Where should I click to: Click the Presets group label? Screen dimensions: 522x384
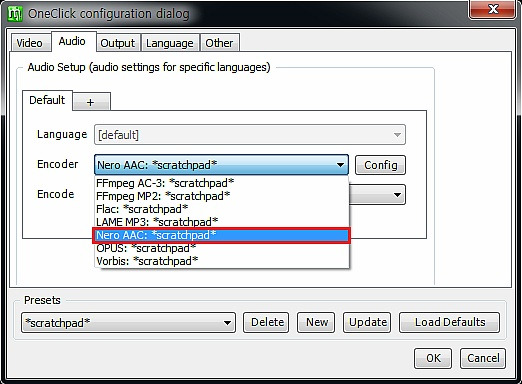tap(42, 300)
